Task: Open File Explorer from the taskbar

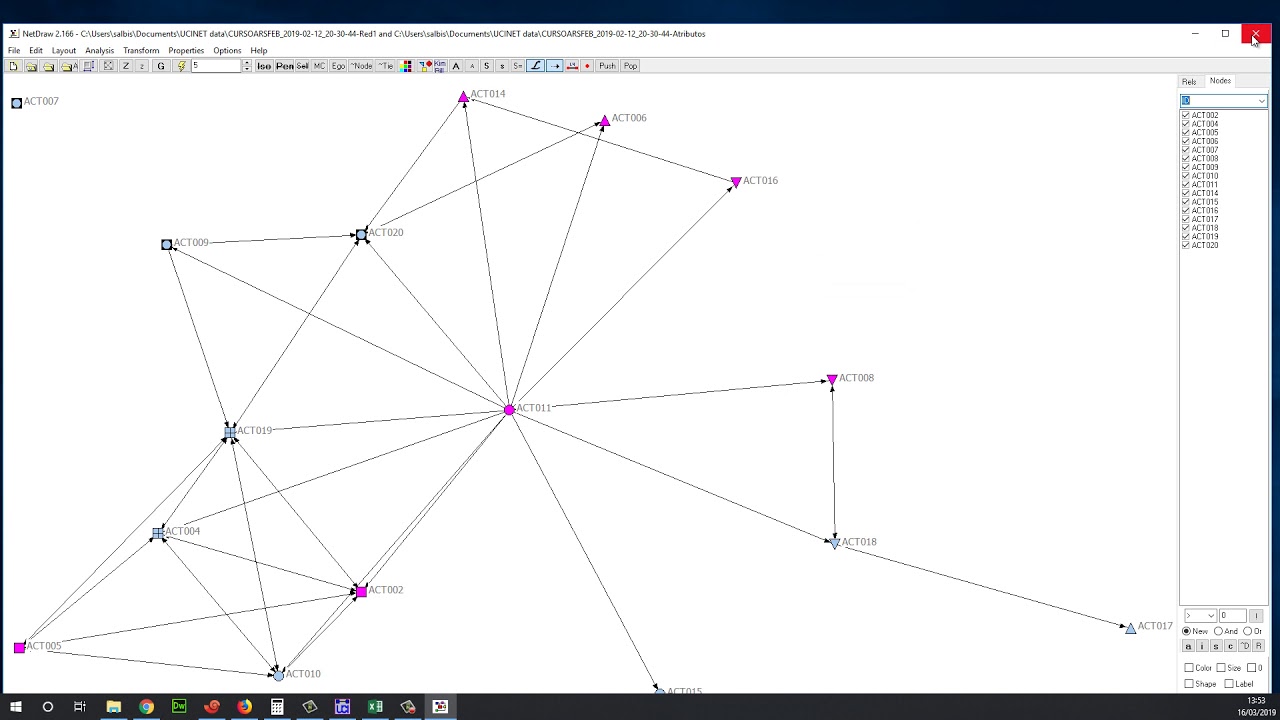Action: (114, 707)
